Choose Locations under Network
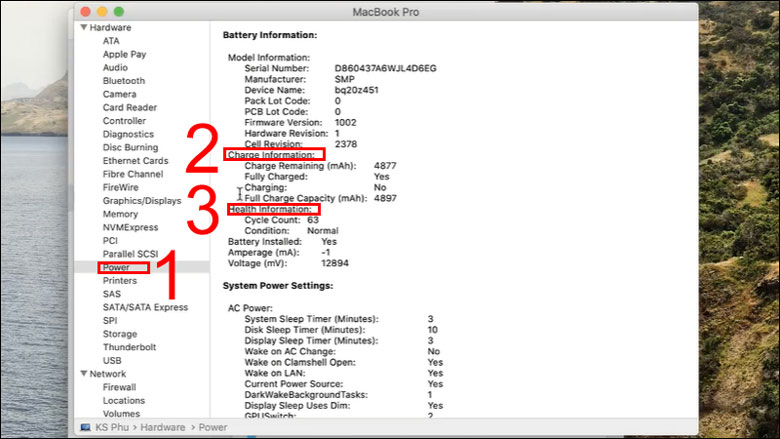The width and height of the screenshot is (780, 439). pos(123,400)
